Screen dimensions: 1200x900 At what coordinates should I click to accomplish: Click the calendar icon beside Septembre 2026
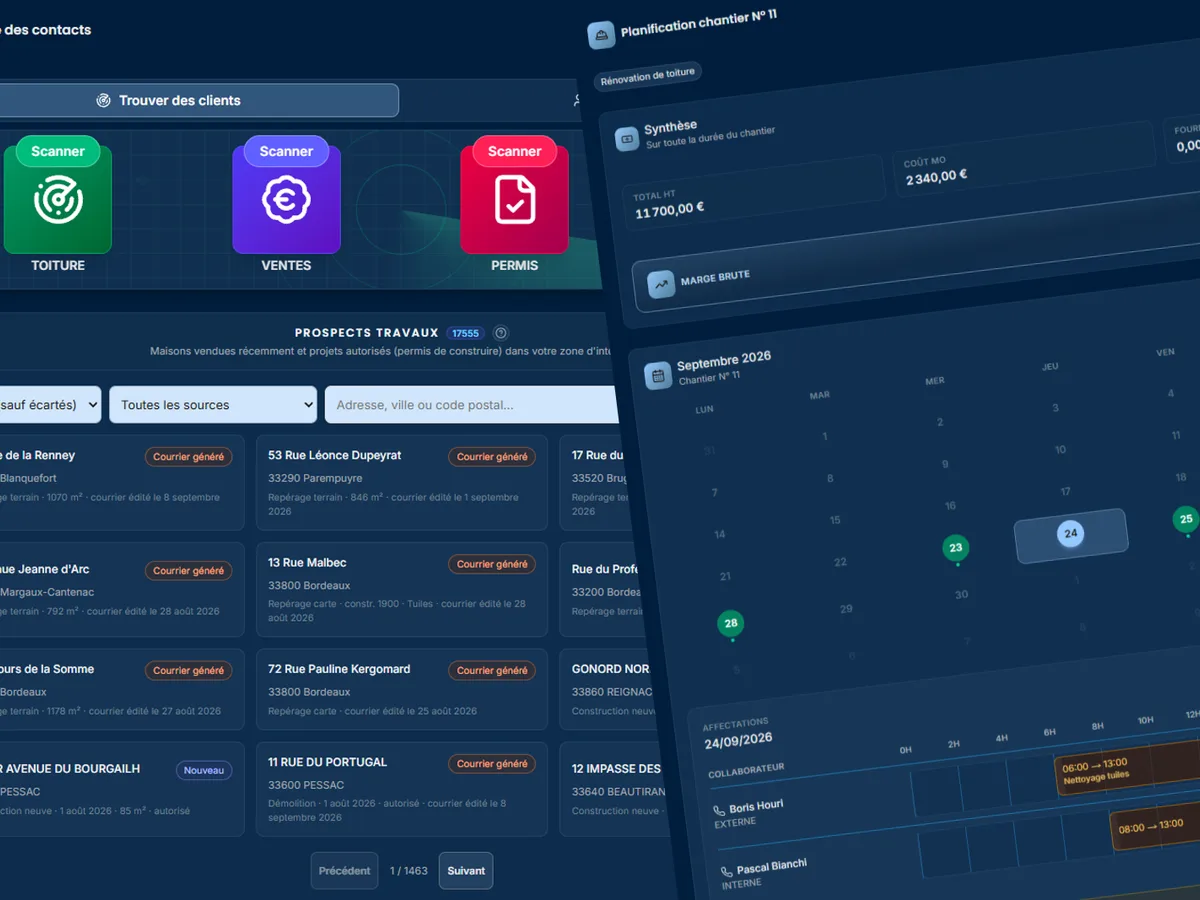coord(658,376)
